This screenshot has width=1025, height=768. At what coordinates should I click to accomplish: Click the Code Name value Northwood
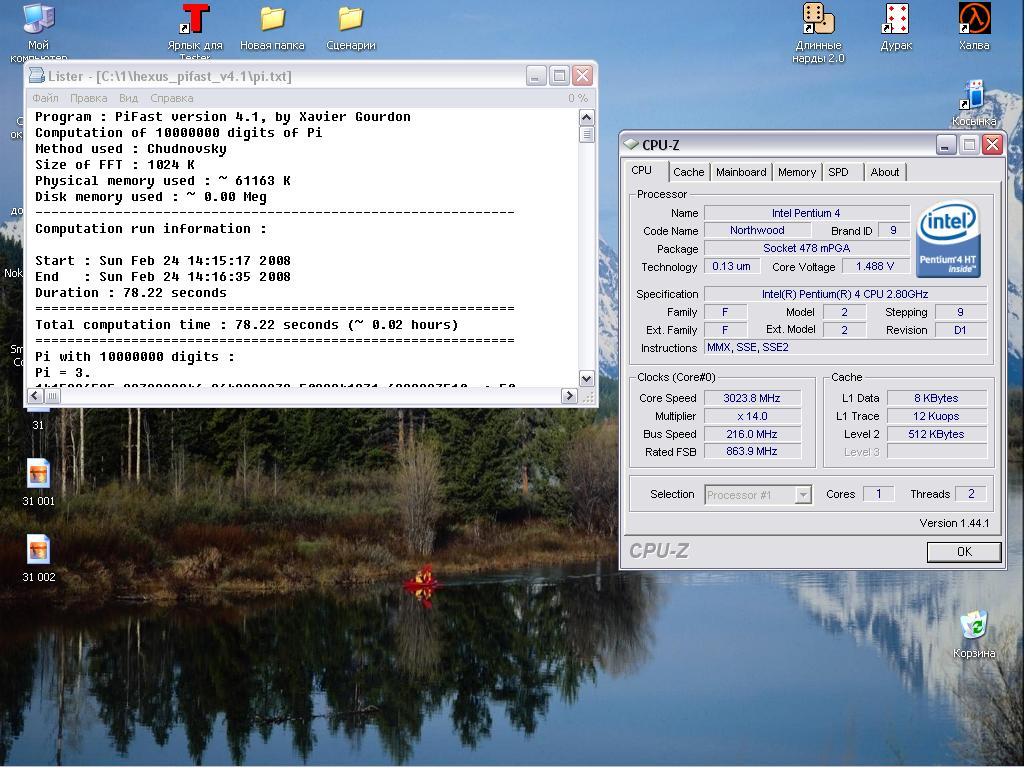point(757,231)
